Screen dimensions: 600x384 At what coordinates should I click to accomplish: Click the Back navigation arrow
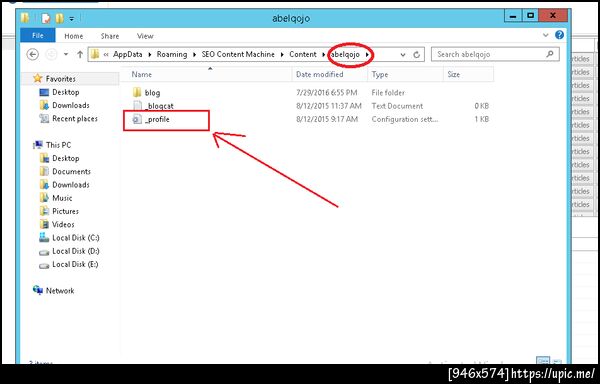coord(33,54)
